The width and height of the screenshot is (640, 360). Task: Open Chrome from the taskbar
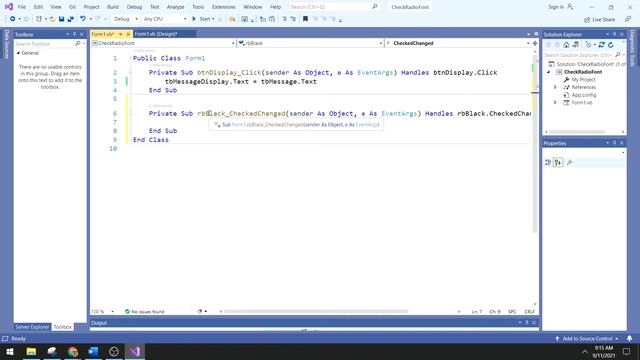73,351
